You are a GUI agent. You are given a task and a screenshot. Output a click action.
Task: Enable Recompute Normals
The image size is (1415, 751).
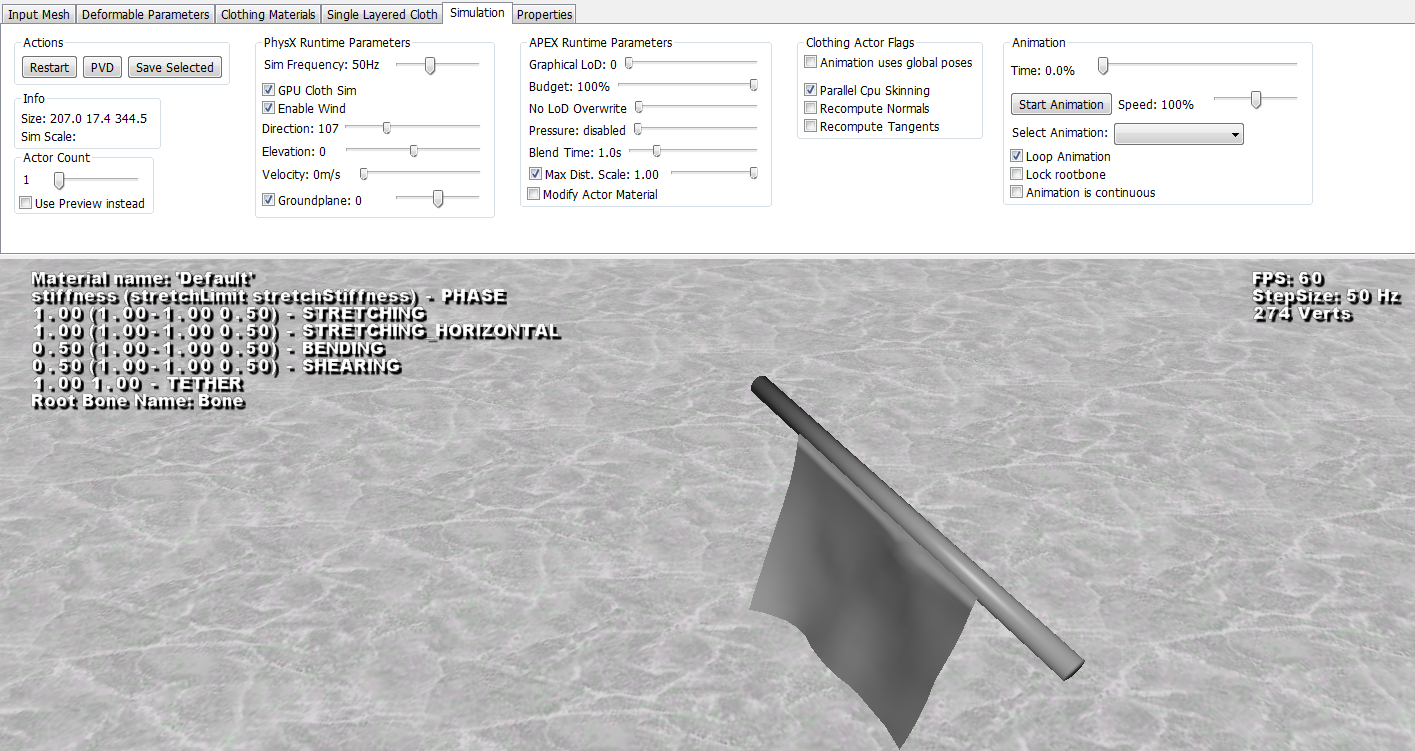tap(810, 108)
